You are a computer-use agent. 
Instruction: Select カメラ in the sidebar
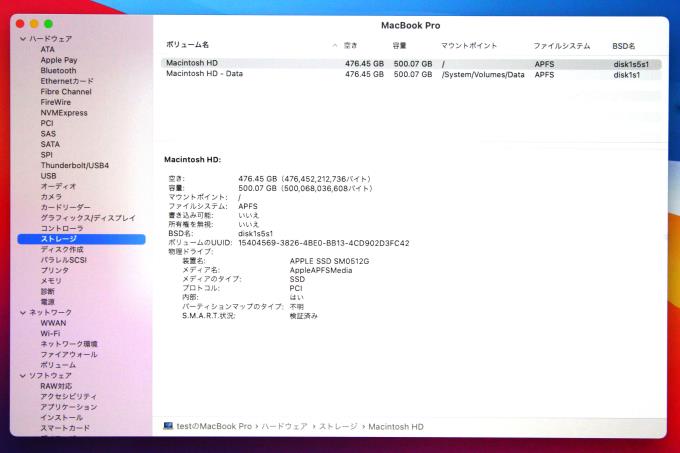(51, 197)
